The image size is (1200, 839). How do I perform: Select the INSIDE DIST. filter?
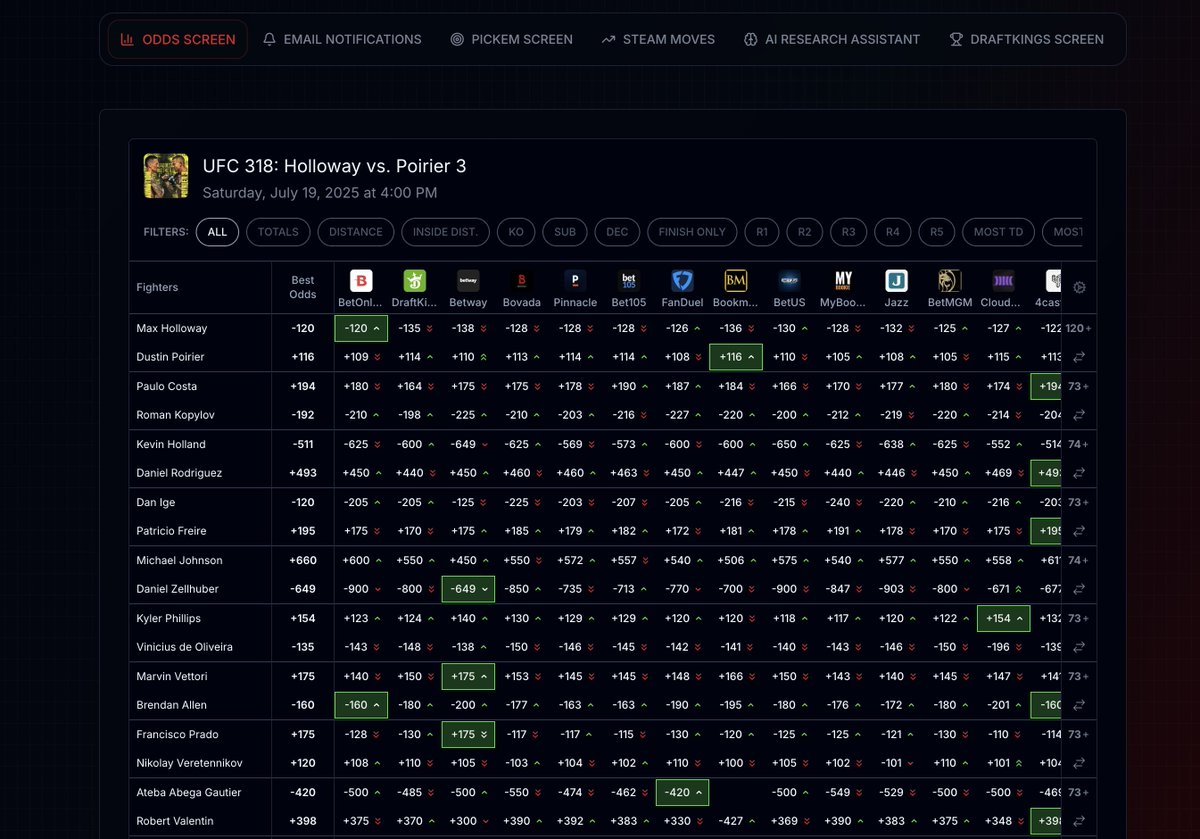(x=446, y=232)
